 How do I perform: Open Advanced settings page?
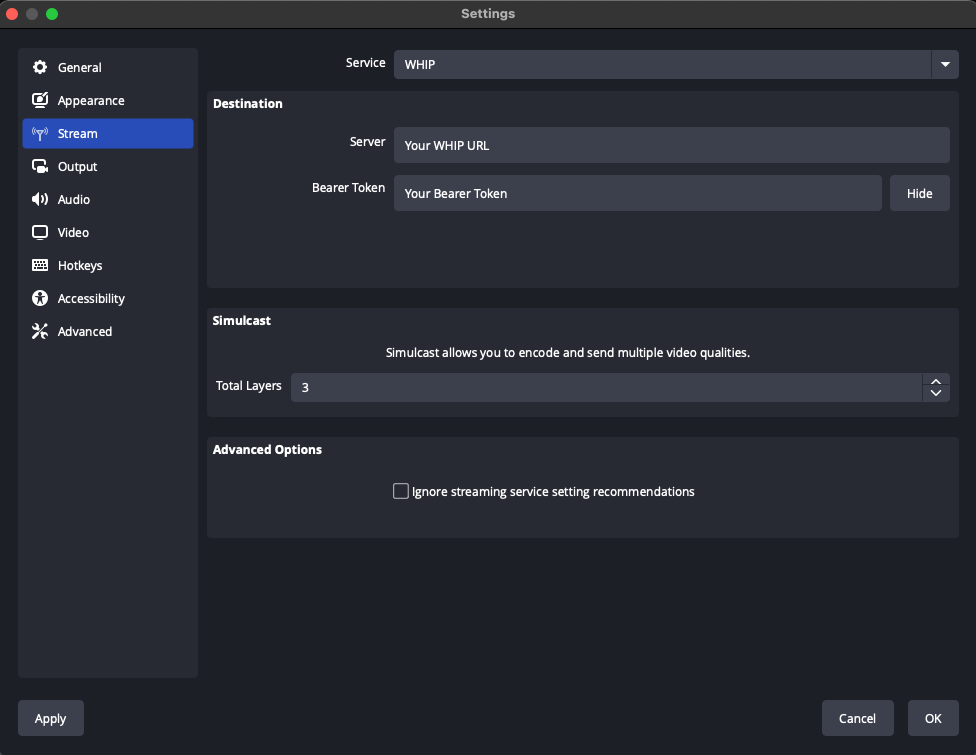pyautogui.click(x=108, y=331)
